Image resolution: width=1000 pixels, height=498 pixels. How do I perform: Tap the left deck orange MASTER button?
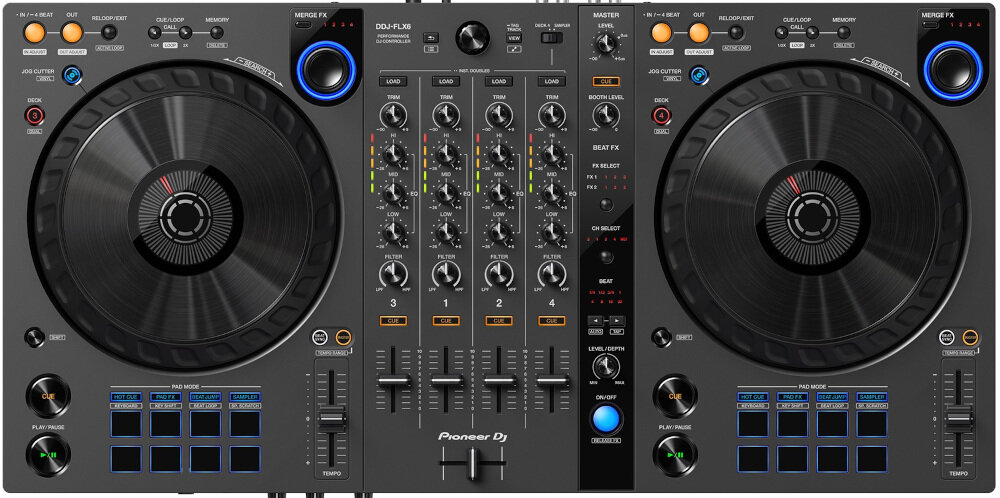click(x=344, y=337)
